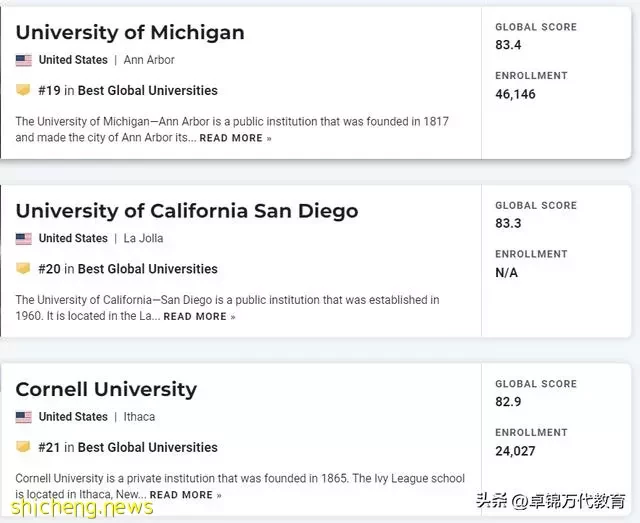
Task: Click US flag icon beside La Jolla
Action: tap(24, 239)
